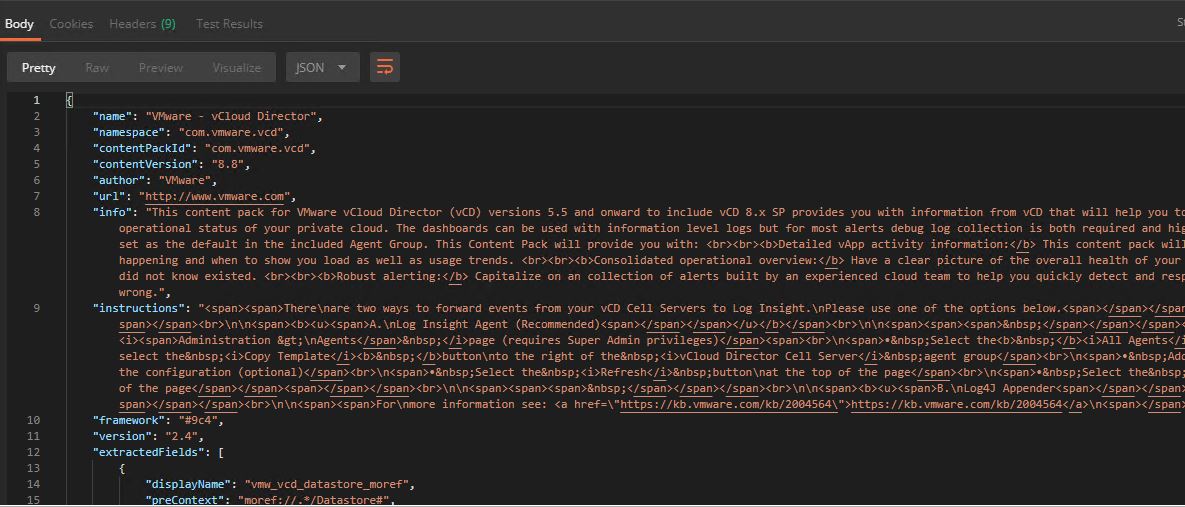Click line number 9 in the gutter
This screenshot has height=507, width=1185.
pos(37,308)
